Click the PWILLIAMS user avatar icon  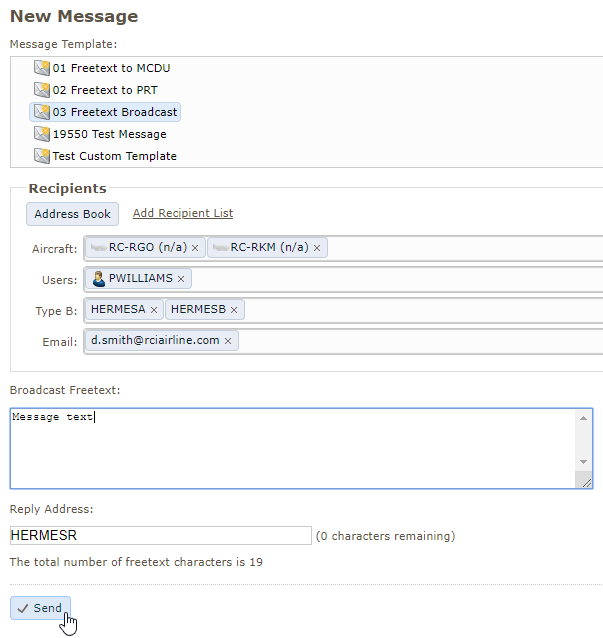coord(99,279)
